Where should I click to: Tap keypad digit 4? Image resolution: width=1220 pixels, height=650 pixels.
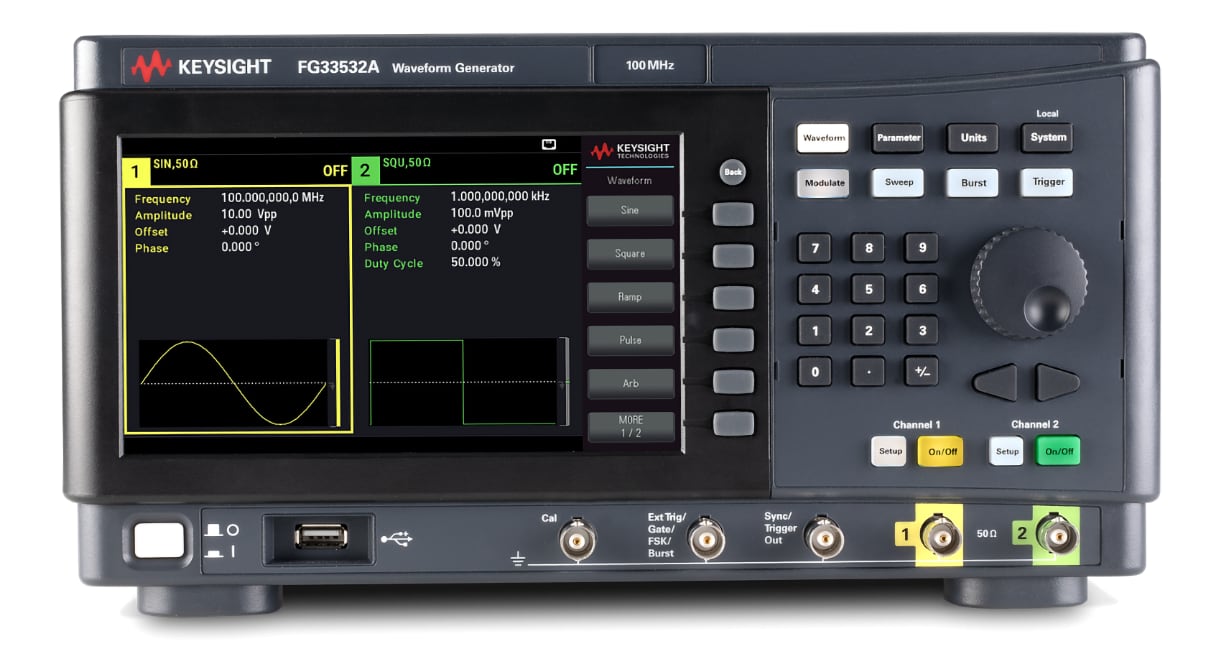coord(814,289)
